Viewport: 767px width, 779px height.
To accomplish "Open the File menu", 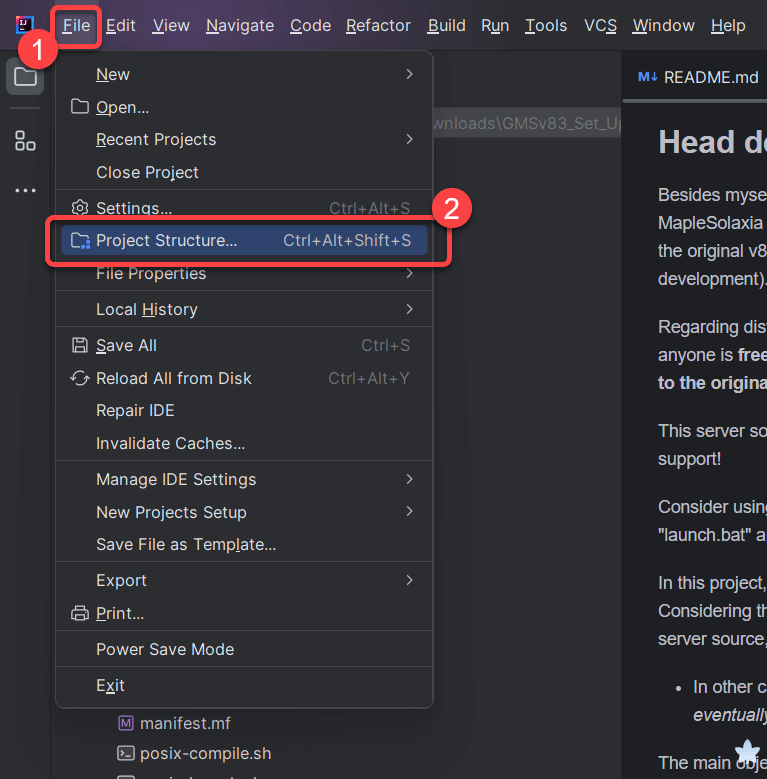I will [x=76, y=25].
